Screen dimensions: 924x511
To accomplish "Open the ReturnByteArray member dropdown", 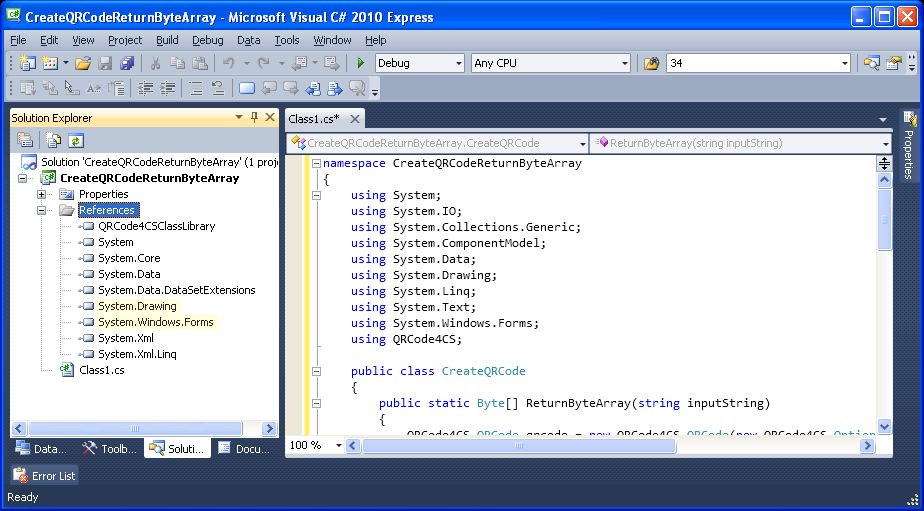I will (x=885, y=143).
